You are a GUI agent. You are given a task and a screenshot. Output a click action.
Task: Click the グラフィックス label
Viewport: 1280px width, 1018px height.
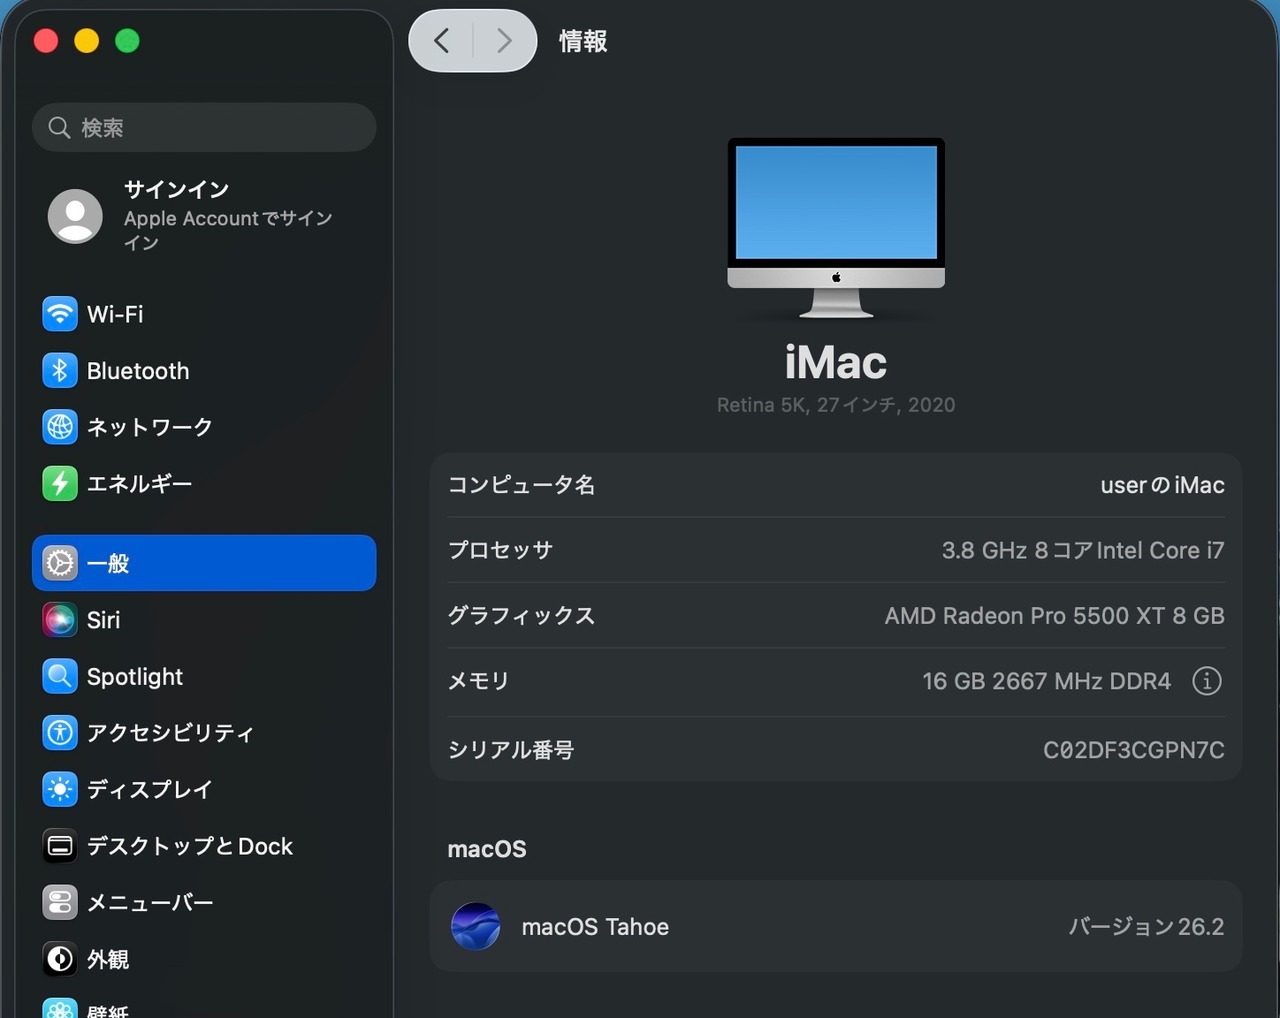tap(521, 616)
